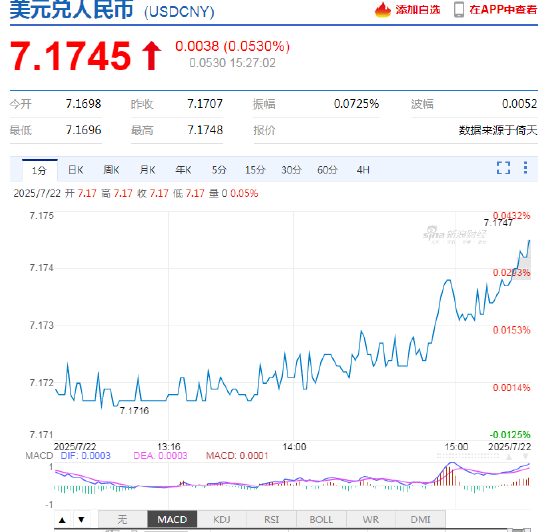Viewport: 550px width, 532px height.
Task: Switch to the 周K chart period
Action: pyautogui.click(x=111, y=170)
